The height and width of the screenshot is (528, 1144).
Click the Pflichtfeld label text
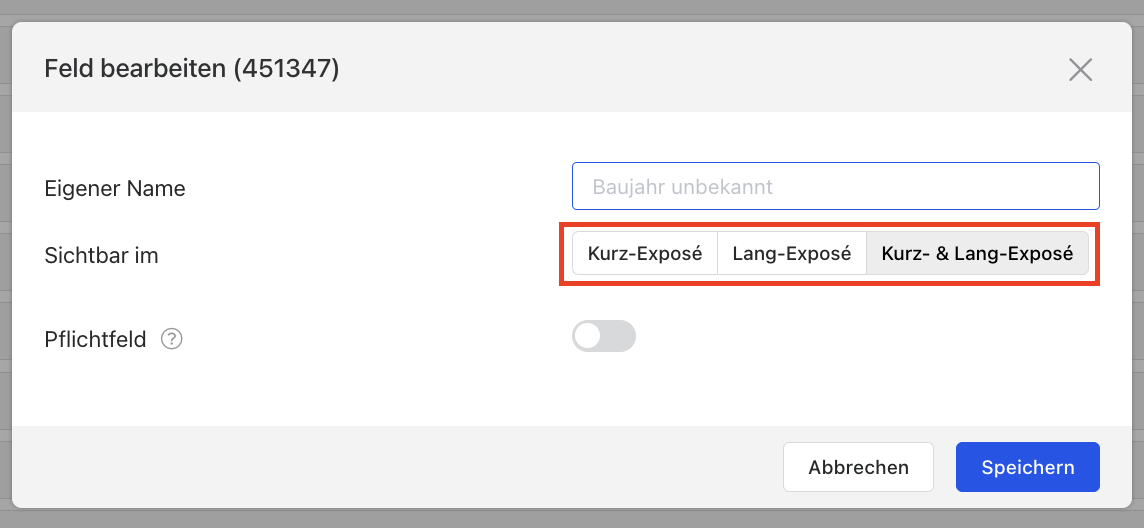pyautogui.click(x=96, y=340)
